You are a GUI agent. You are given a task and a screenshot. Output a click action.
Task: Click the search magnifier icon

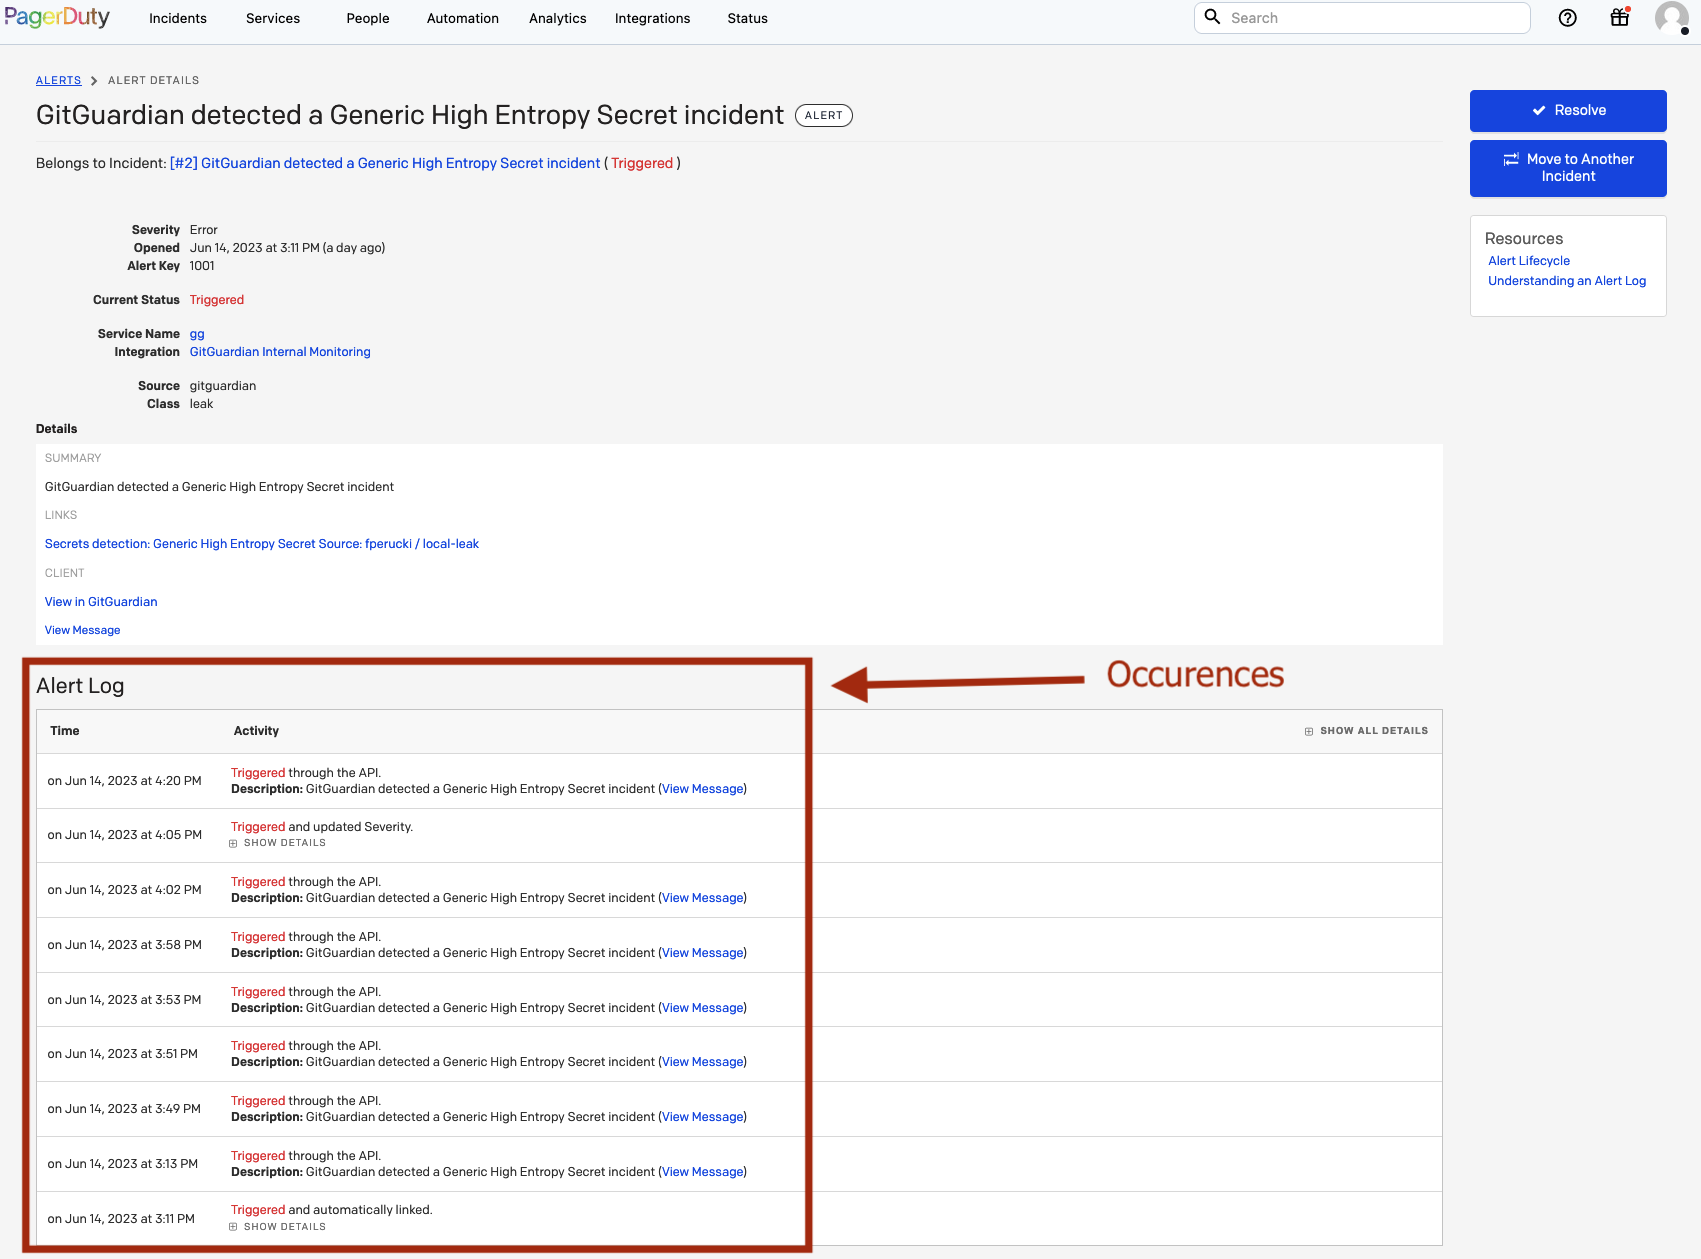pos(1212,17)
